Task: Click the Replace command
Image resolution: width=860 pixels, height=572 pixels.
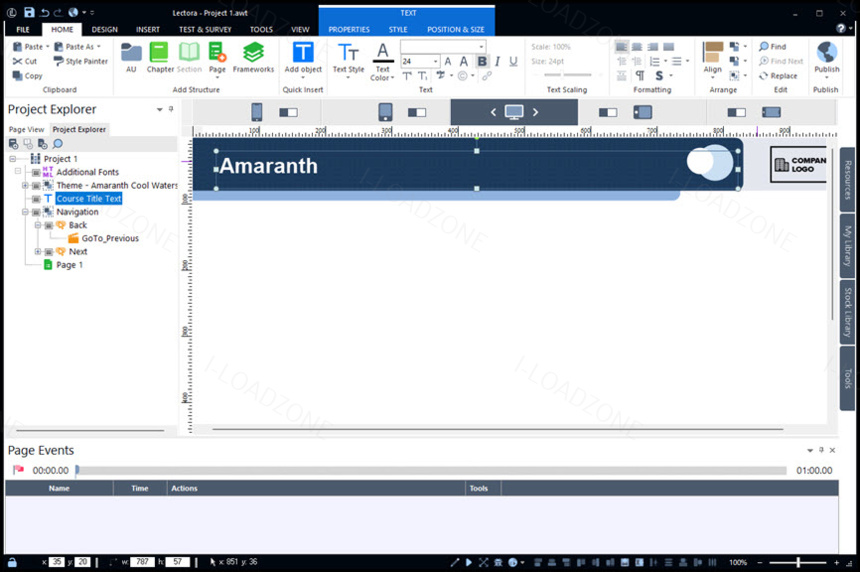Action: tap(778, 76)
